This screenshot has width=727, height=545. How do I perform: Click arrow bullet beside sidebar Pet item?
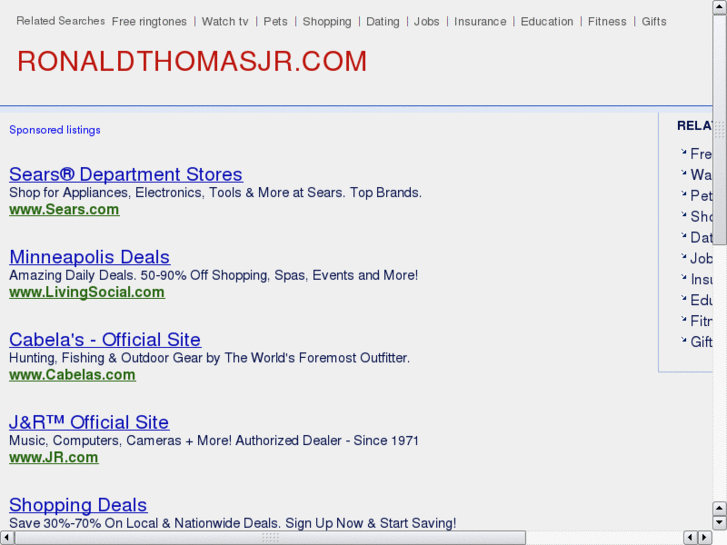(683, 193)
